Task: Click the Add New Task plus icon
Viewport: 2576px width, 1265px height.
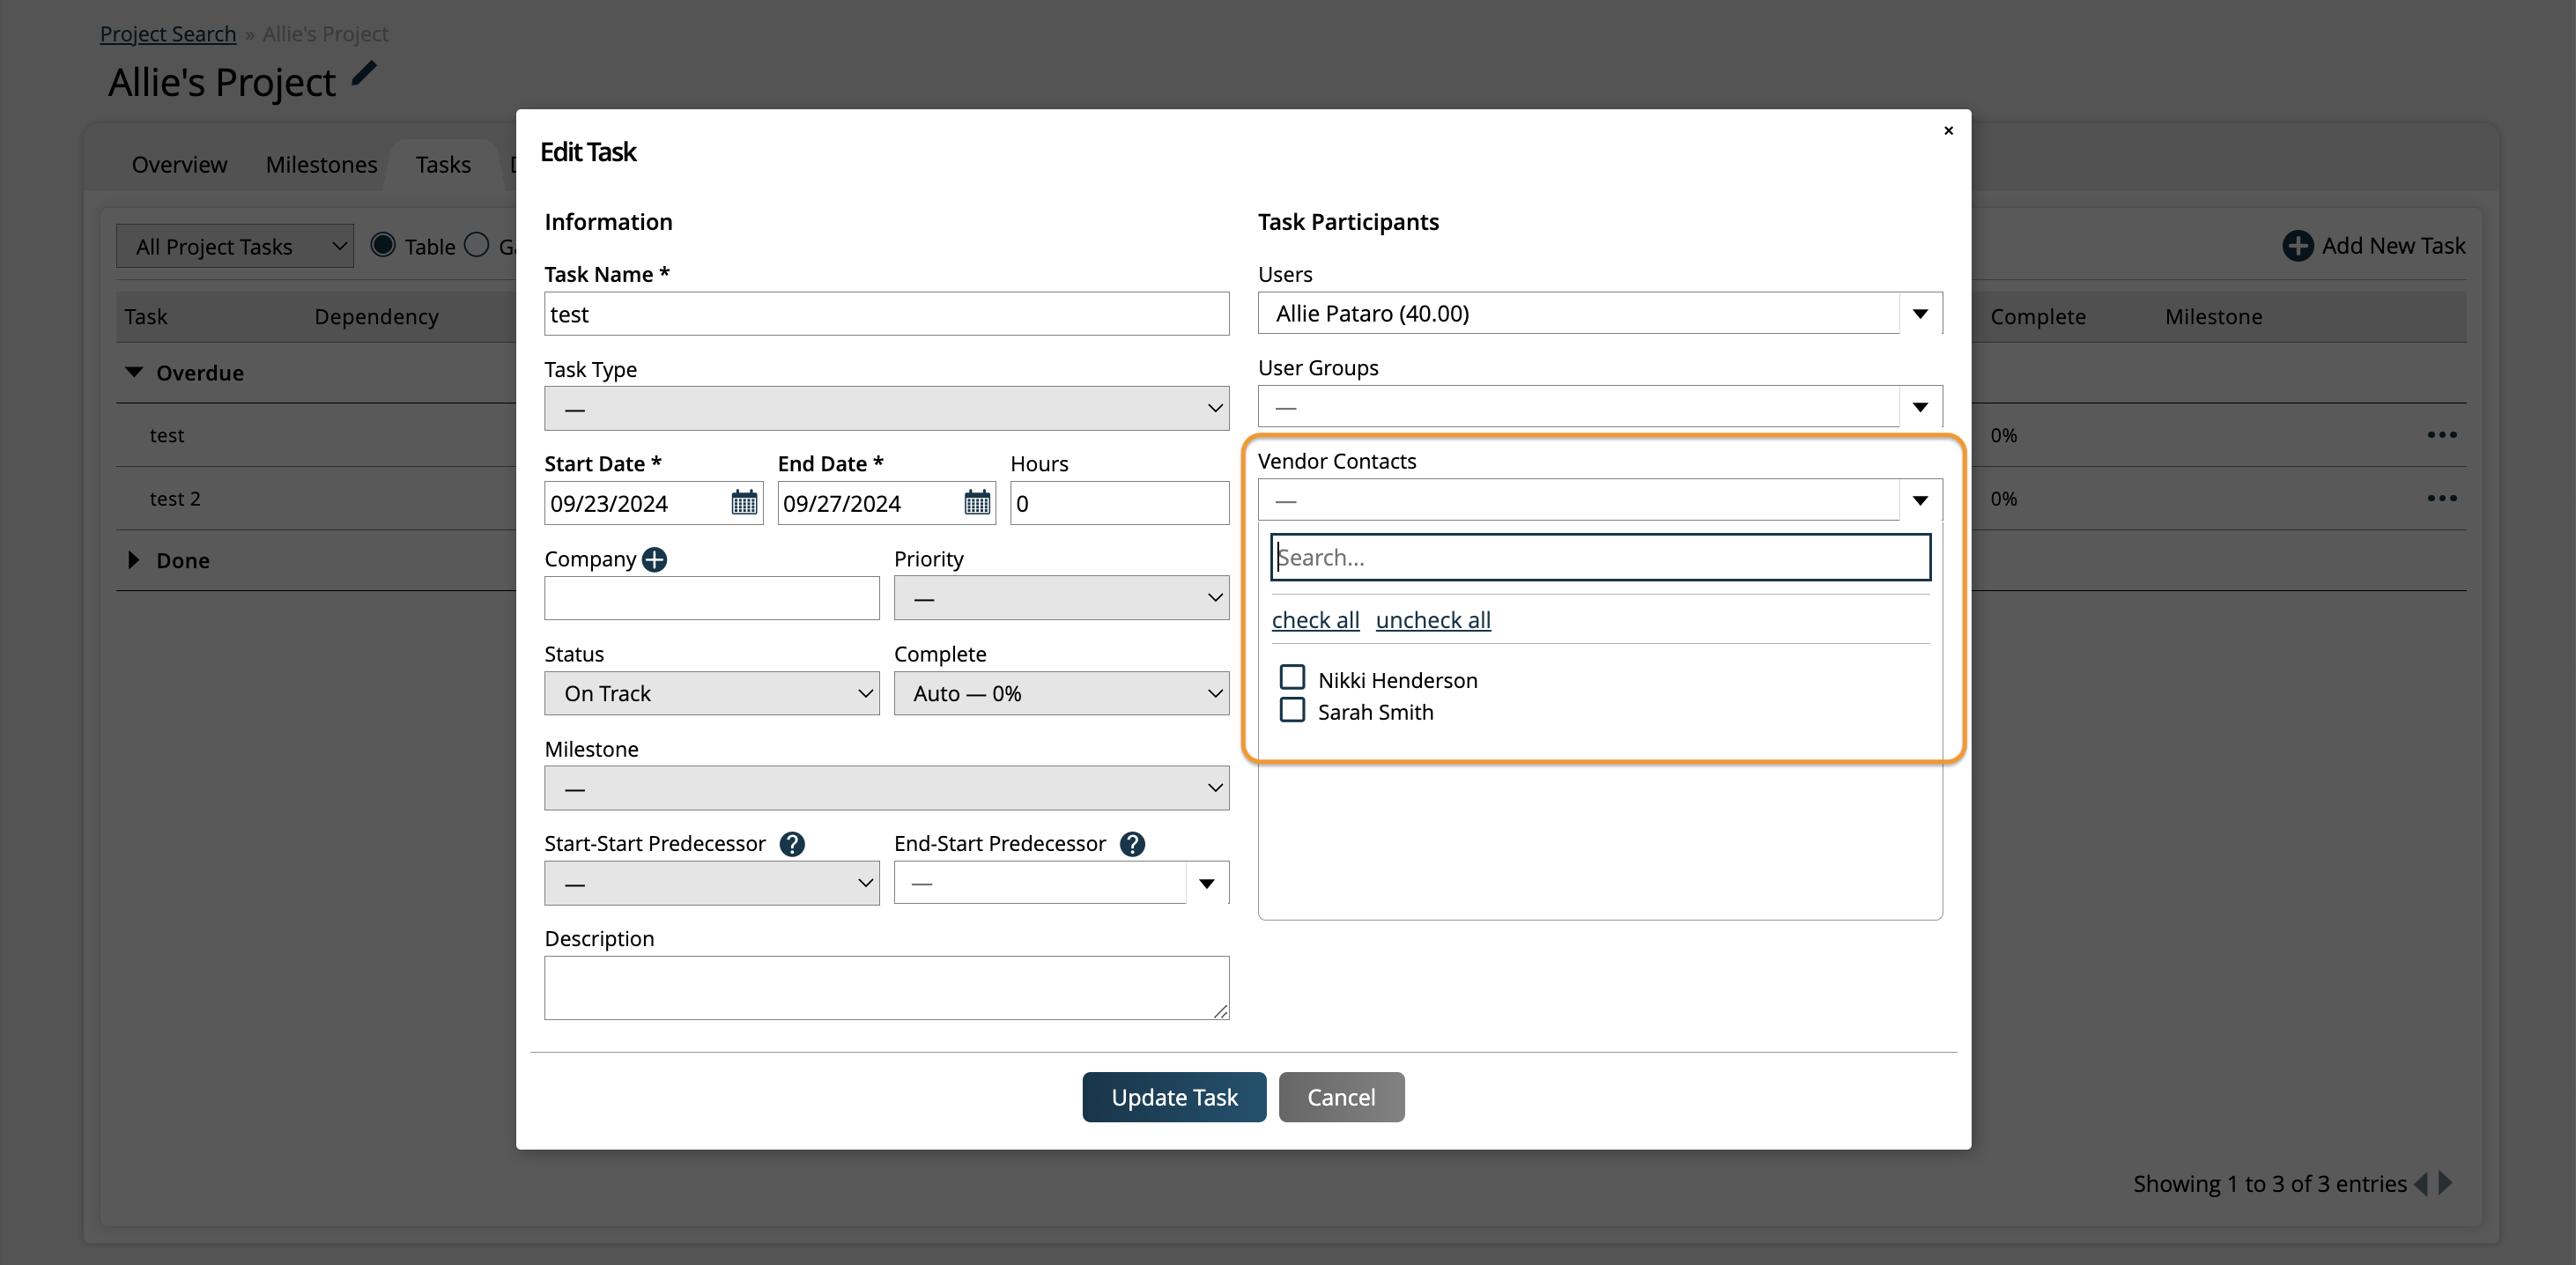Action: pyautogui.click(x=2297, y=246)
